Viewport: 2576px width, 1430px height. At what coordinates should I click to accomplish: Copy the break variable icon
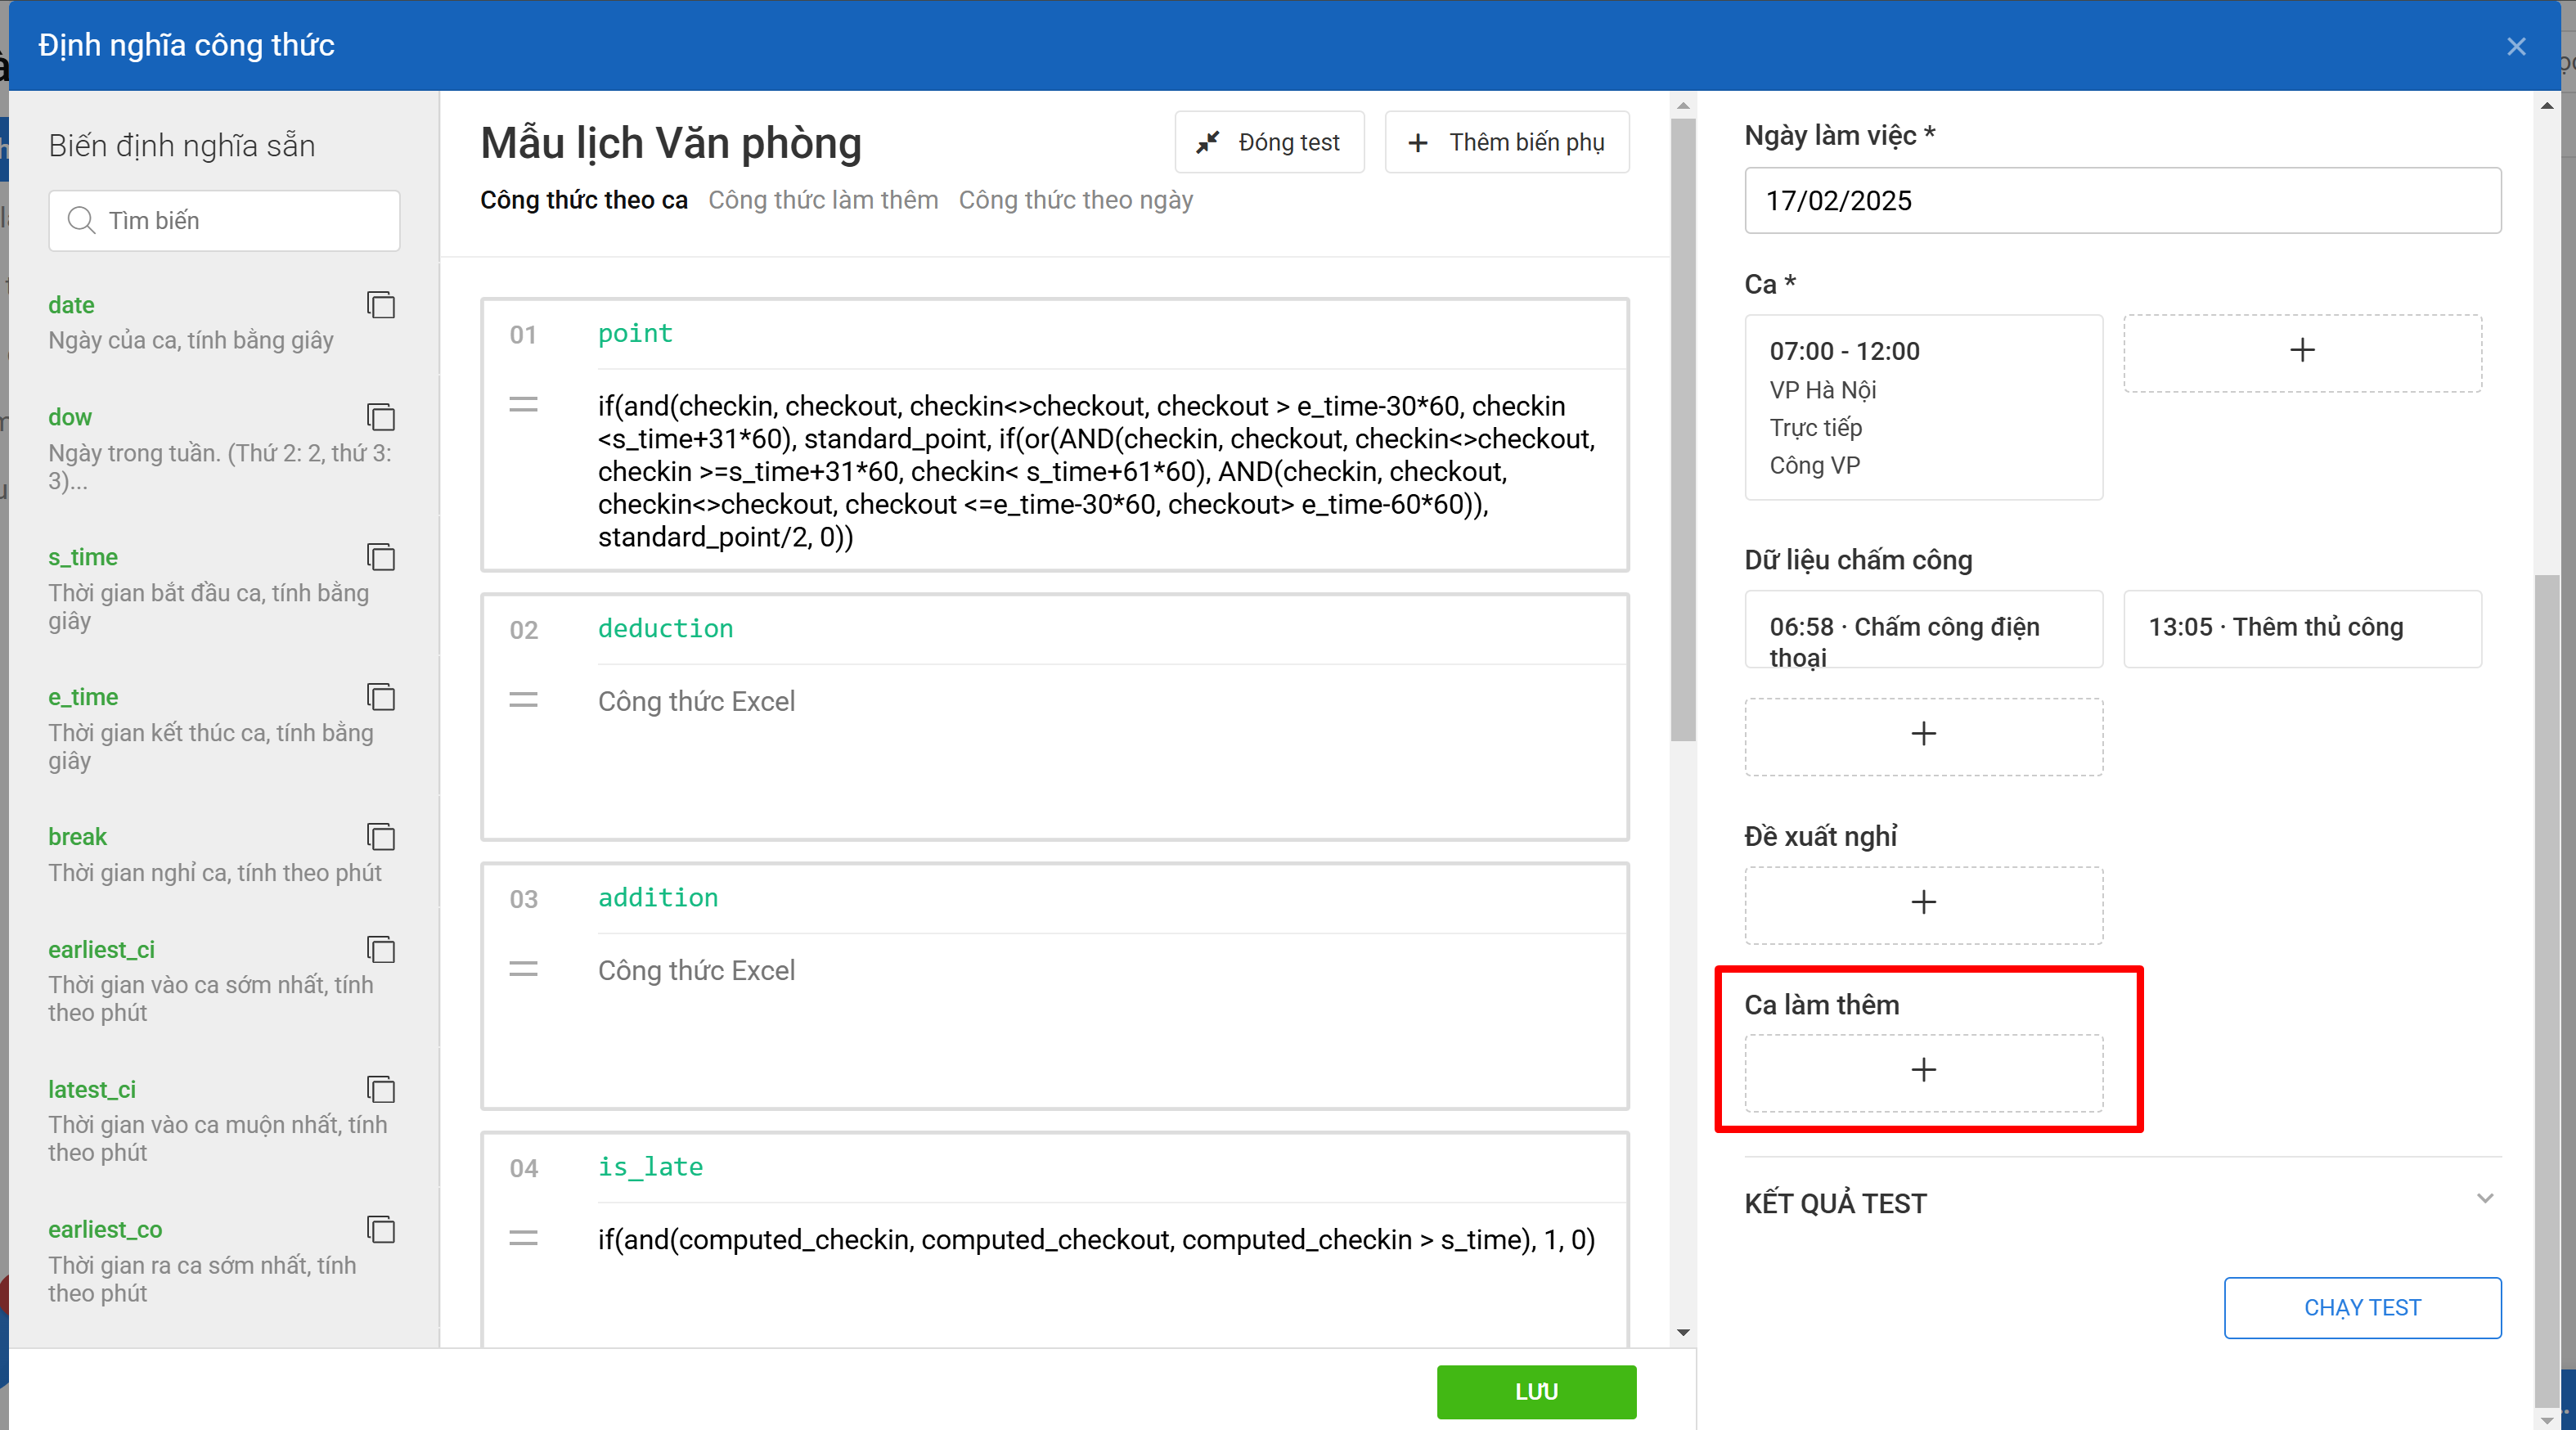tap(381, 836)
